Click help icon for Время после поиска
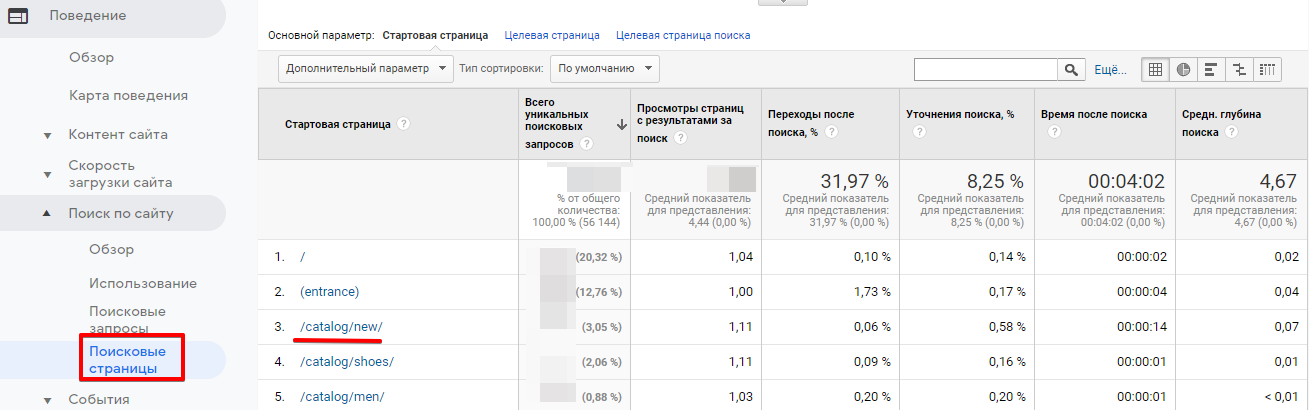Viewport: 1309px width, 410px height. 1046,131
